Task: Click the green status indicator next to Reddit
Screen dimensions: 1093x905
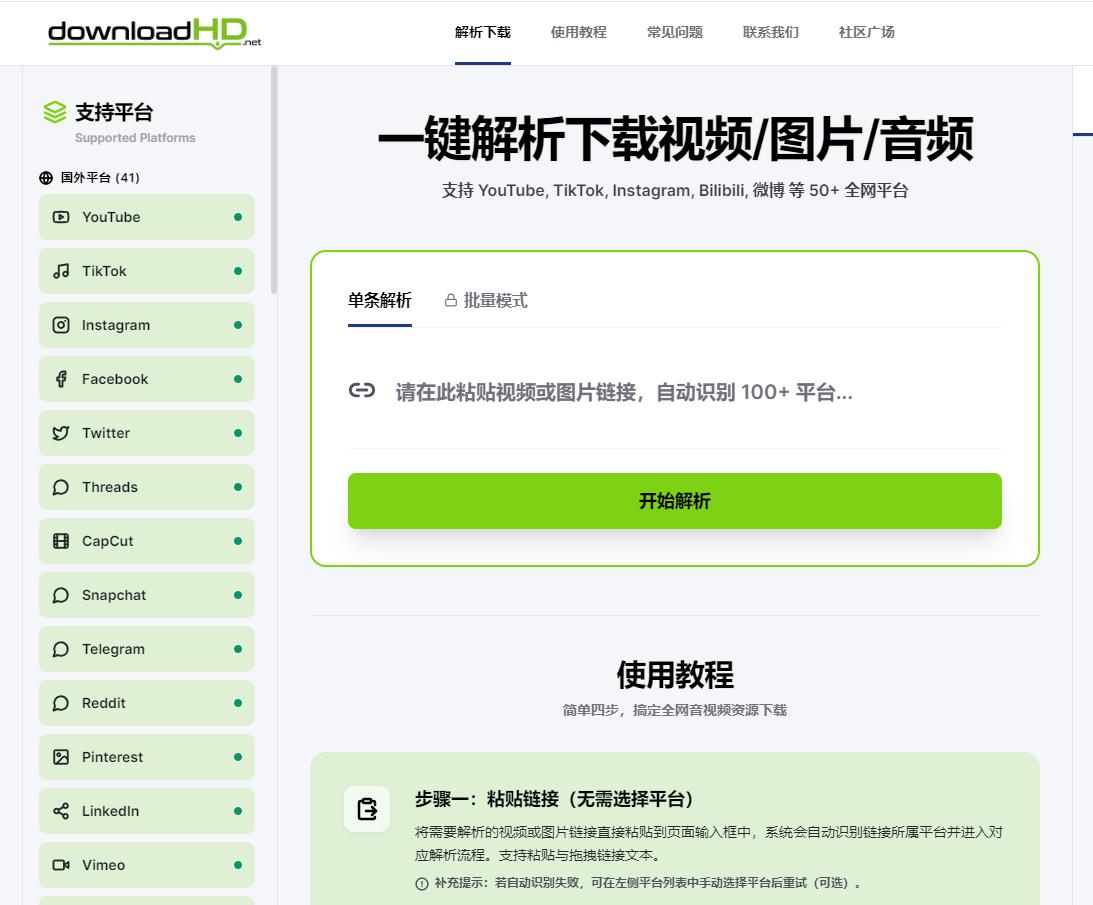Action: point(237,703)
